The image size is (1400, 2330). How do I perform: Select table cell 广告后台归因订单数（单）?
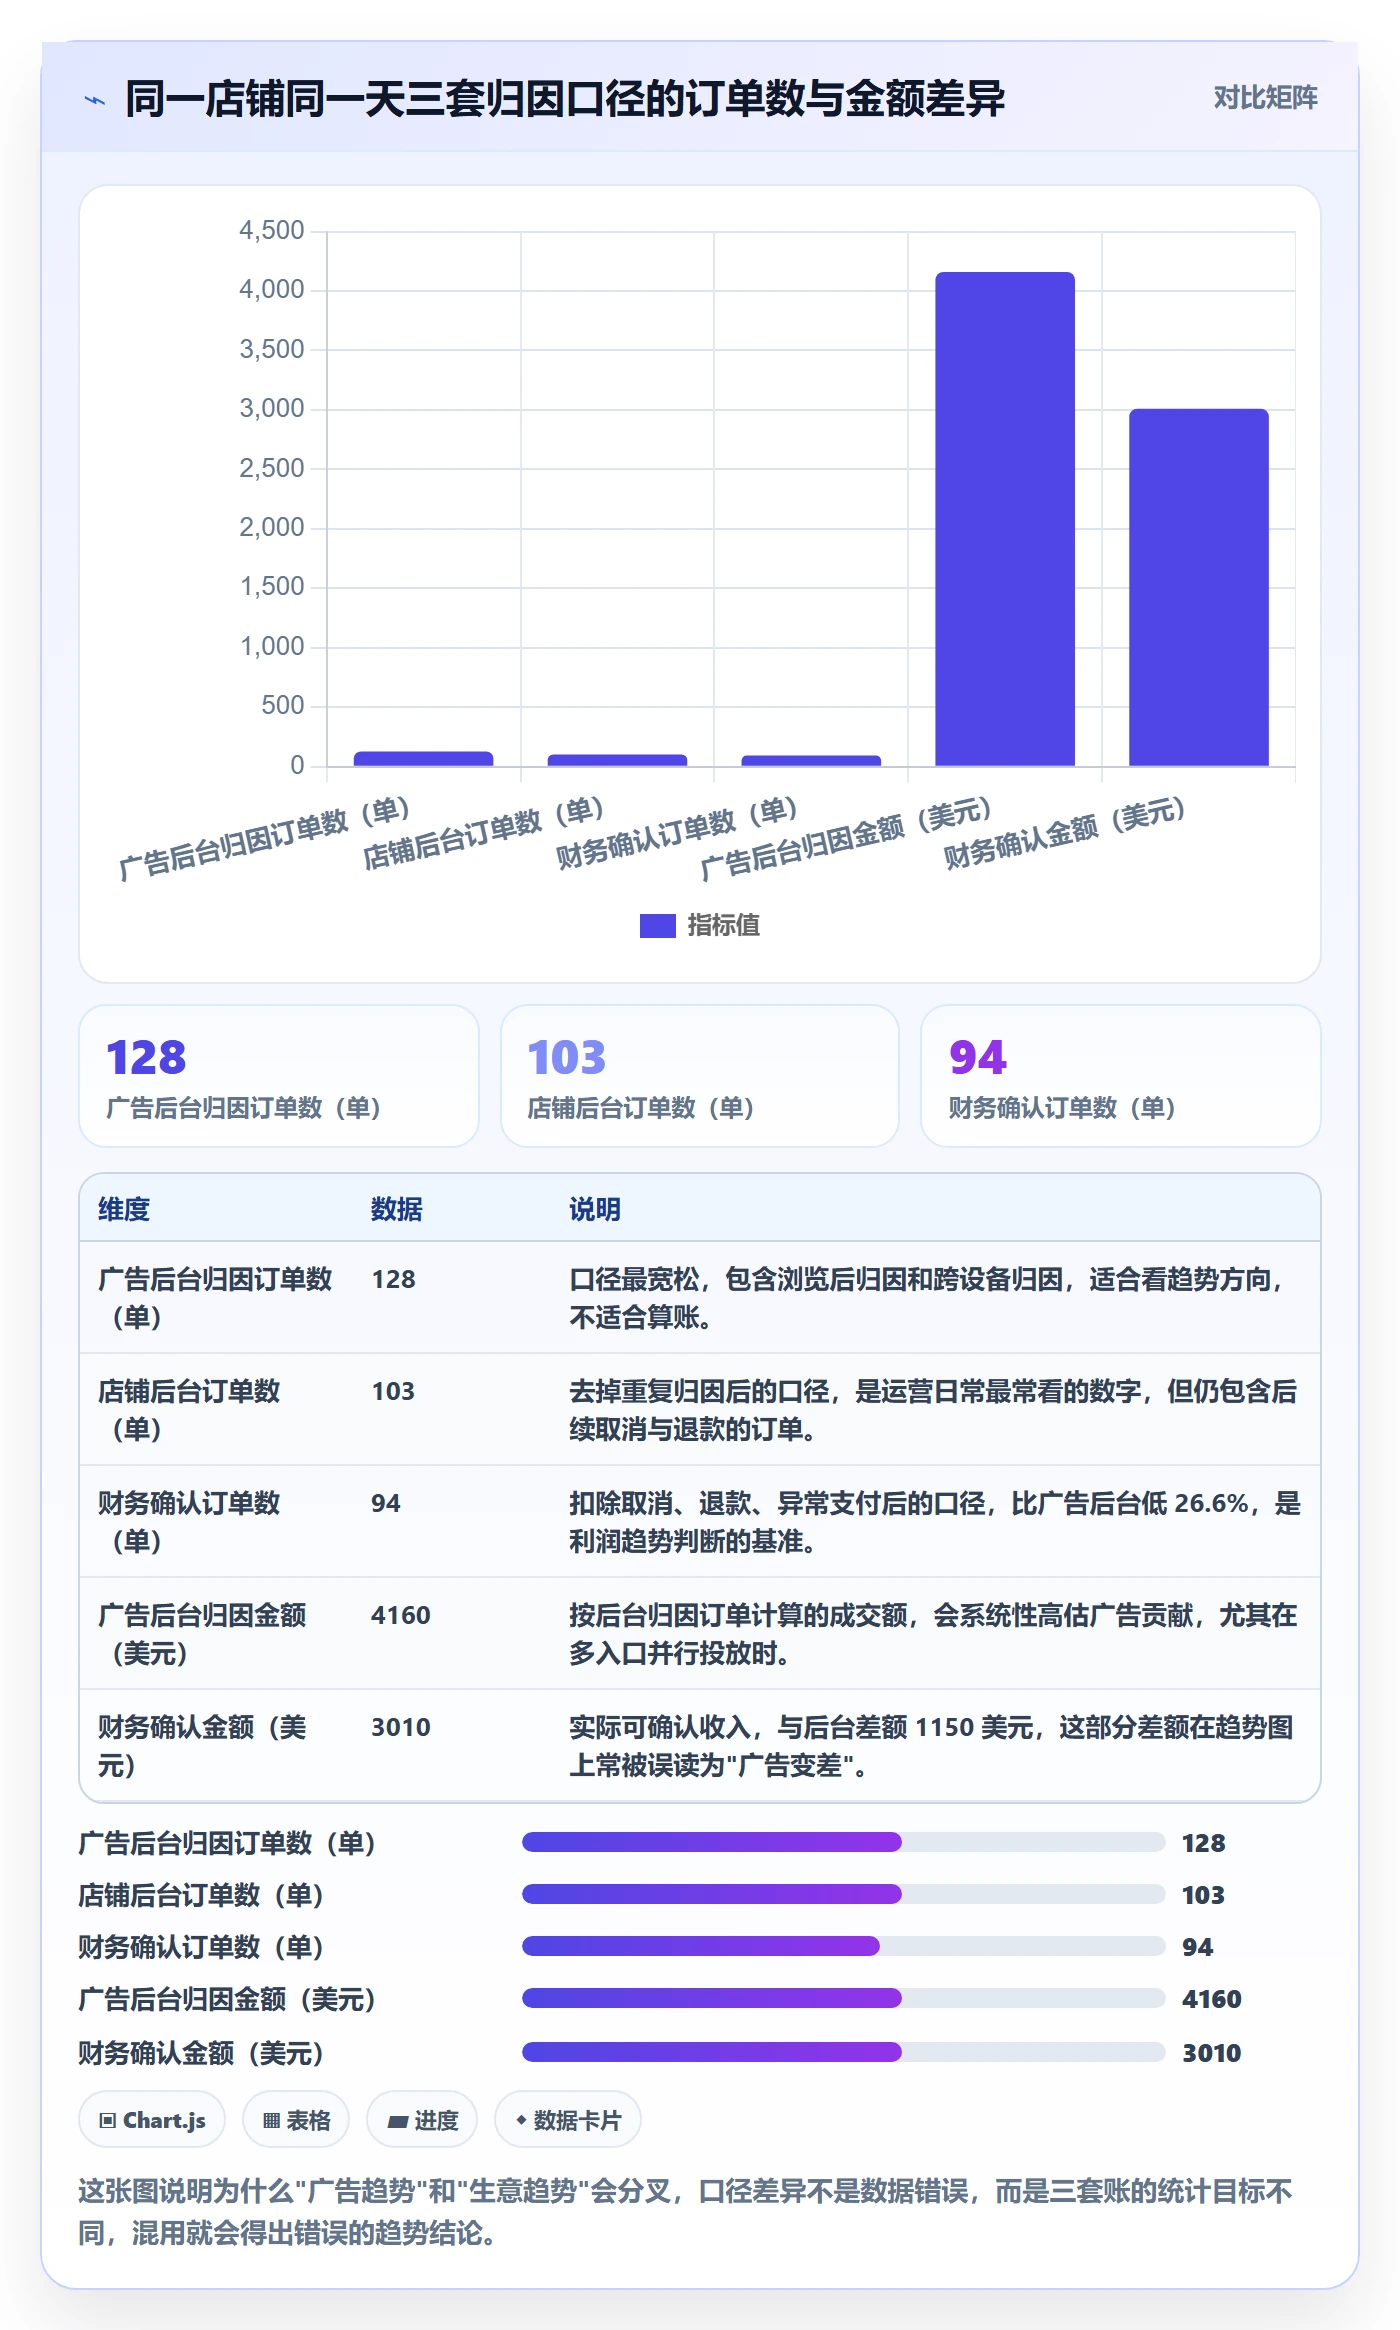click(215, 1298)
